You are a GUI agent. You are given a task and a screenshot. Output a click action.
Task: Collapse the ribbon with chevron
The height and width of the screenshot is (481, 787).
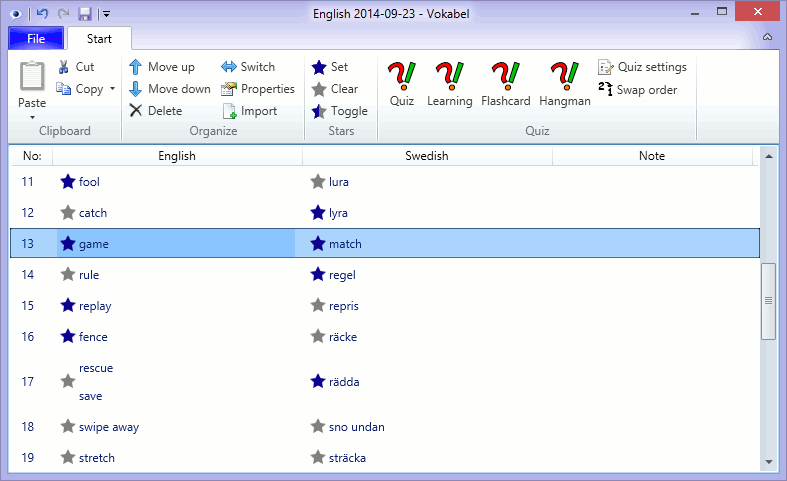[767, 37]
